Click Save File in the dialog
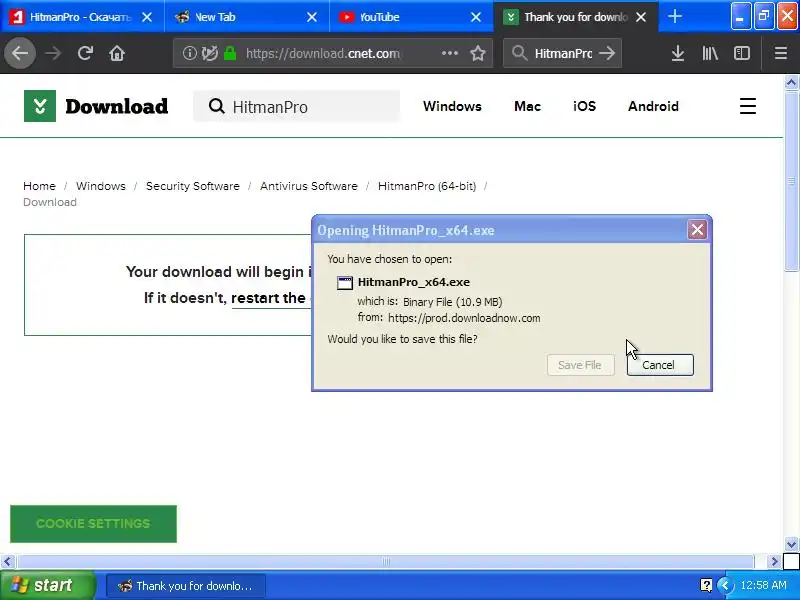Viewport: 800px width, 600px height. click(x=581, y=365)
